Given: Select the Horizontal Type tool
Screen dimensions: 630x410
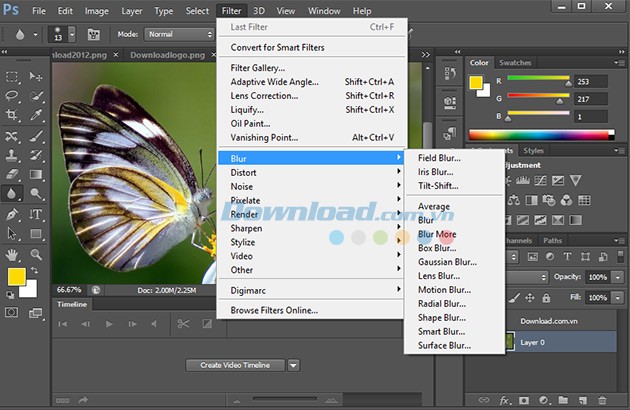Looking at the screenshot, I should tap(37, 214).
